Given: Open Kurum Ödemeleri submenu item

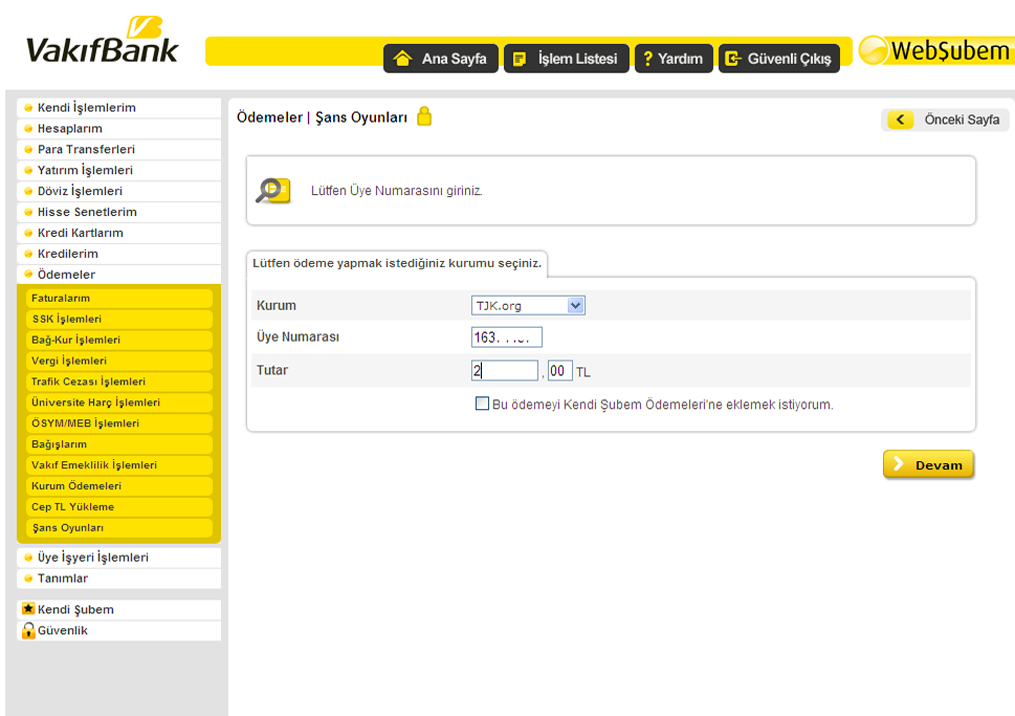Looking at the screenshot, I should point(119,486).
